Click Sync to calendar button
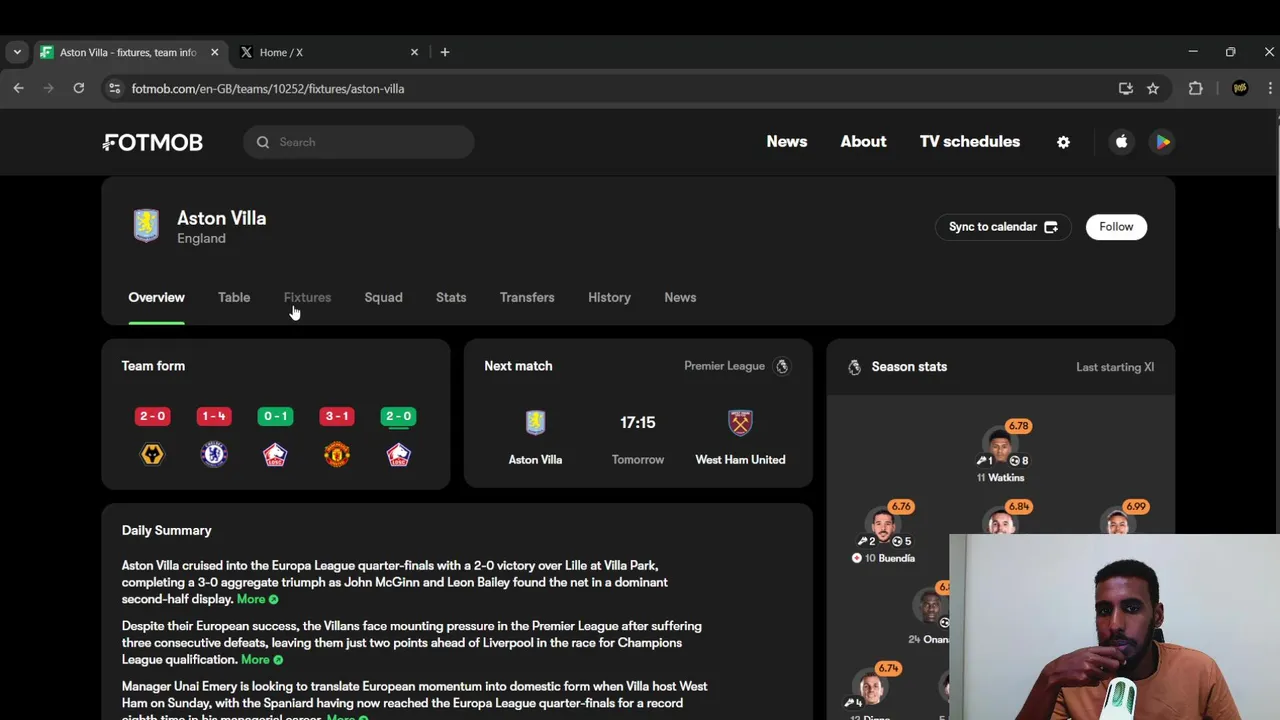 (1003, 227)
